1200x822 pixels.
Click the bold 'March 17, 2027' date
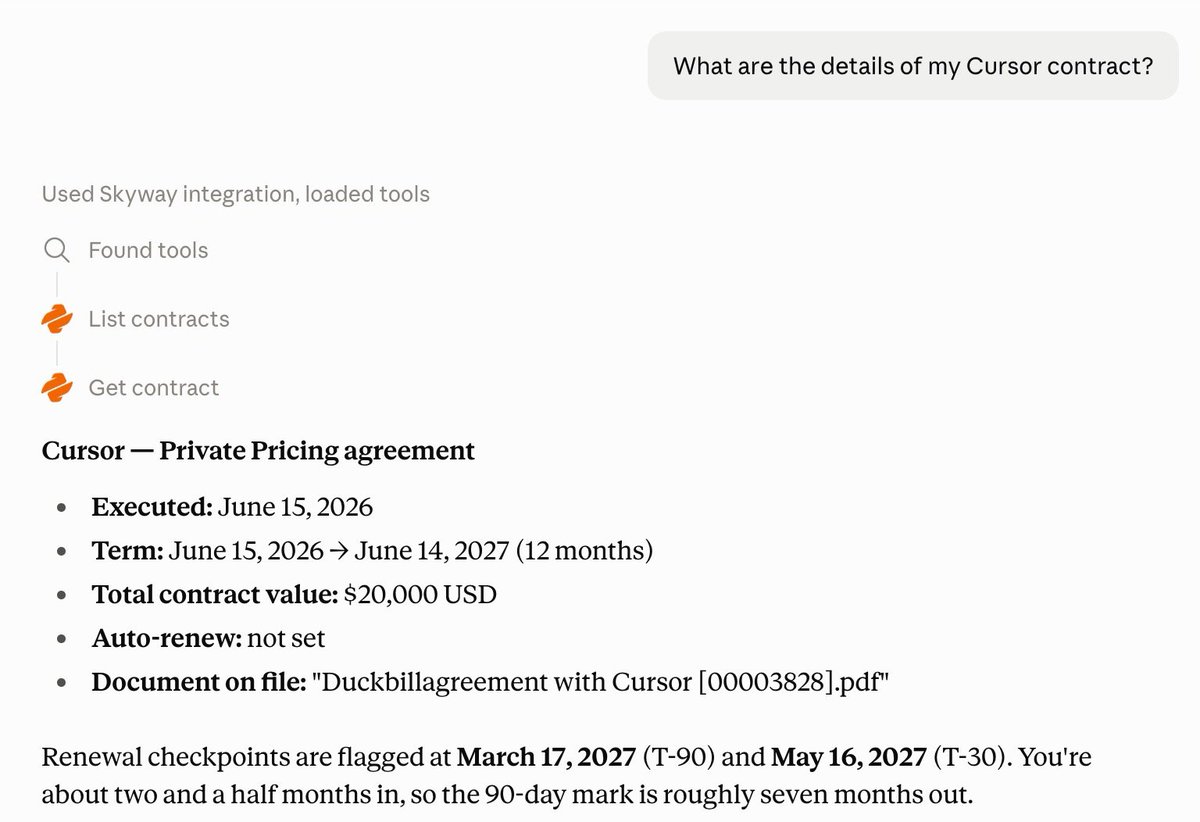click(x=546, y=757)
